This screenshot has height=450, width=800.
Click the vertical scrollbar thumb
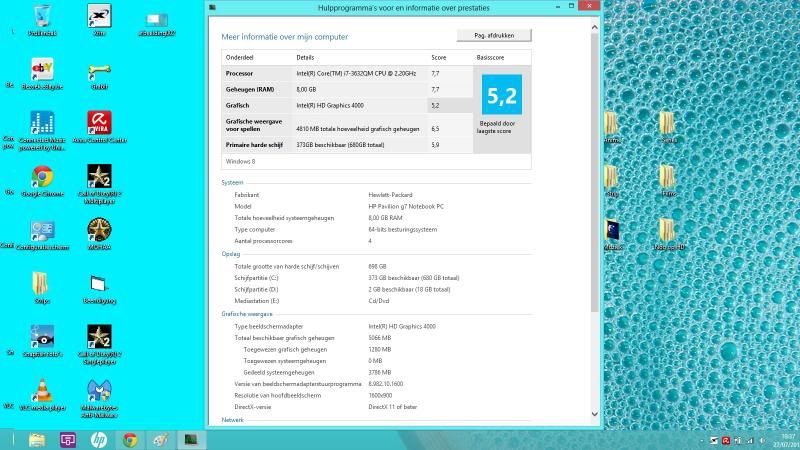(x=594, y=172)
